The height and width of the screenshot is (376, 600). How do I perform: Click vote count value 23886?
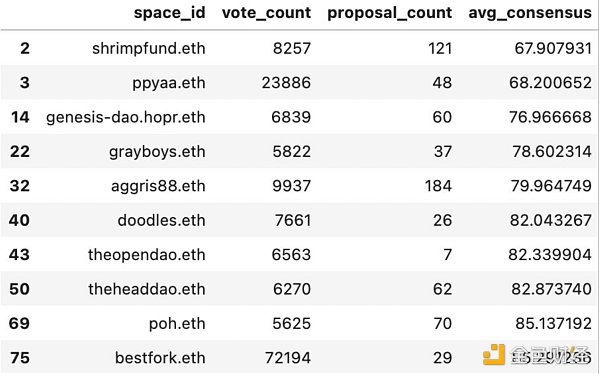(286, 83)
